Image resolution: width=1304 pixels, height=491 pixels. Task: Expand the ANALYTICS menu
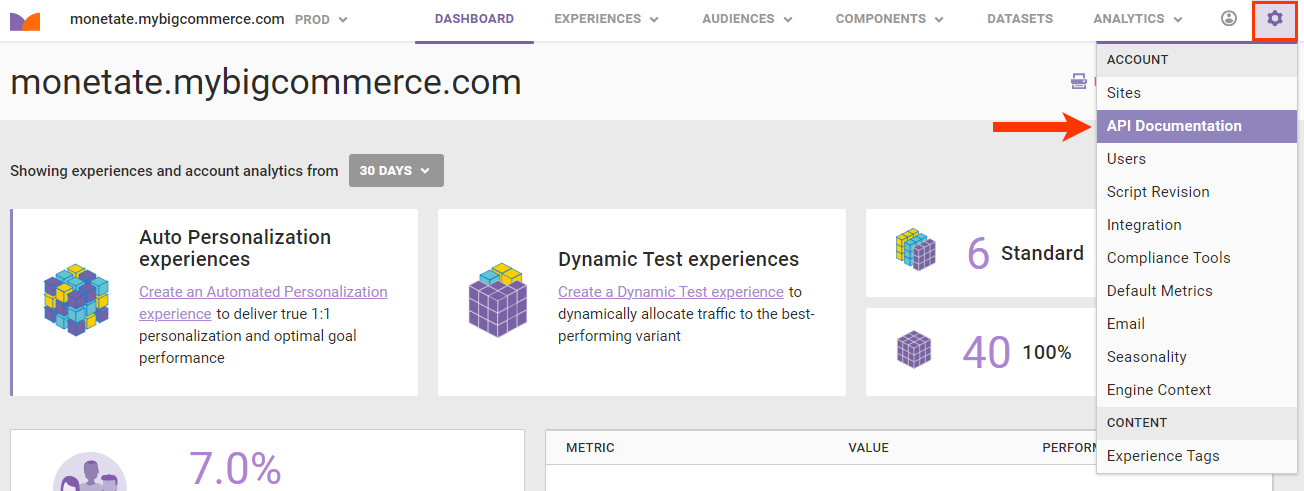(x=1138, y=19)
